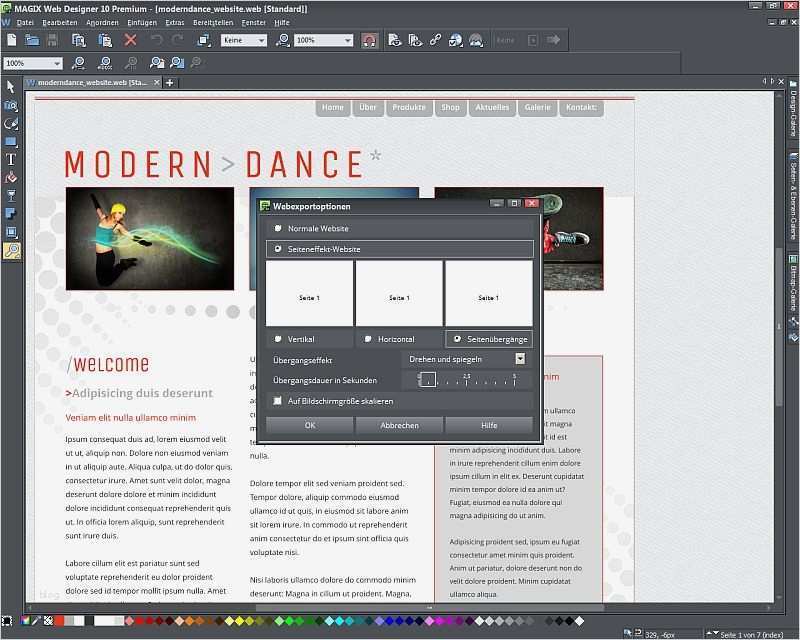800x640 pixels.
Task: Select the Selector arrow tool
Action: click(11, 89)
